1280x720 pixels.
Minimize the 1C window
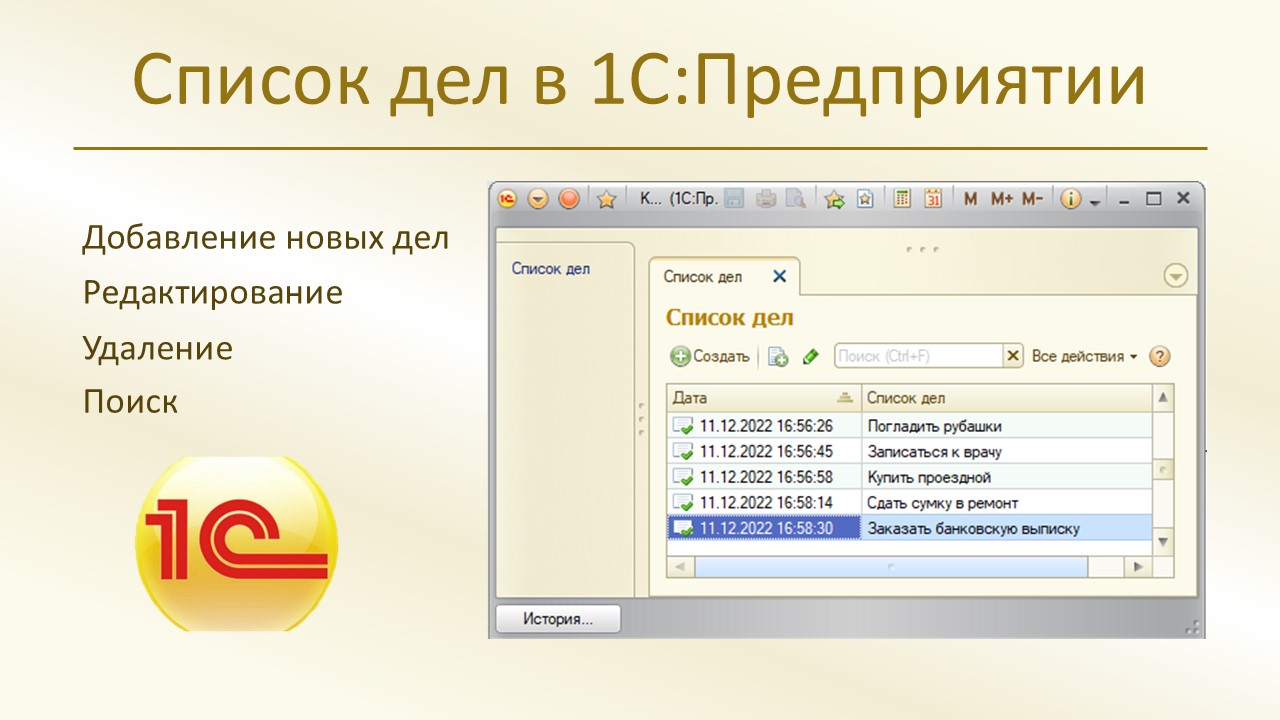(x=1125, y=199)
